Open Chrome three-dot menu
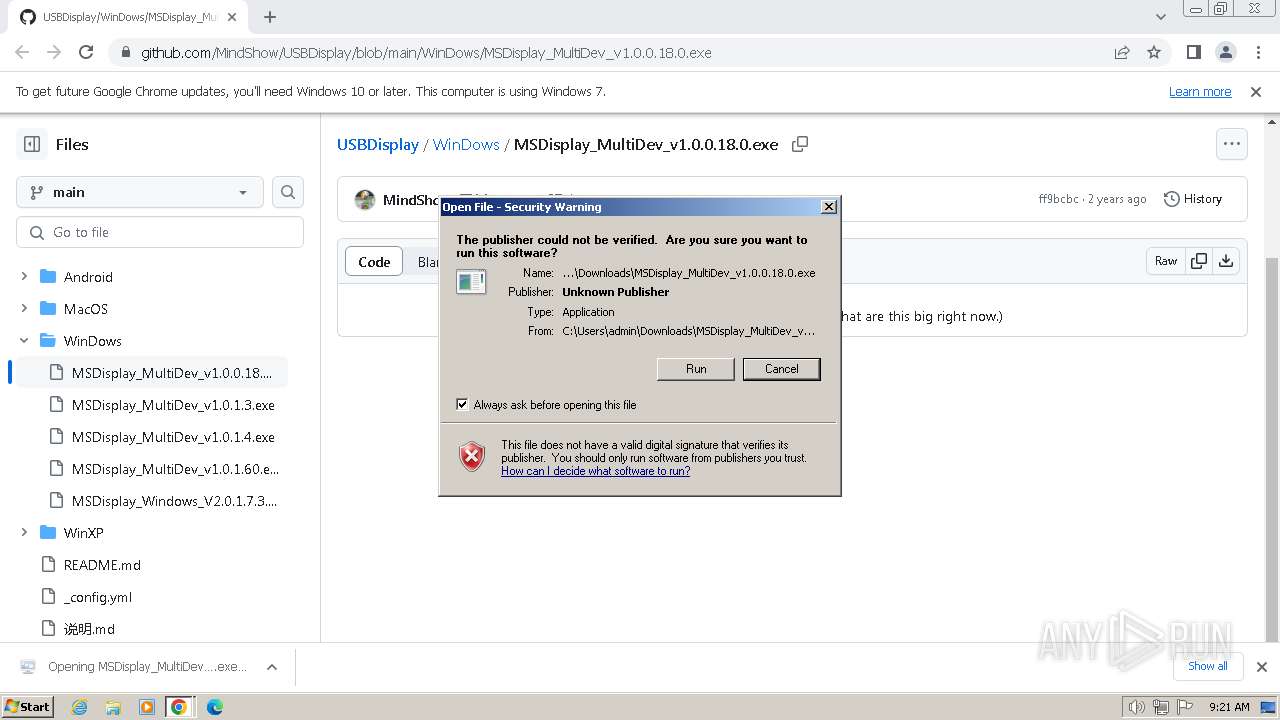Image resolution: width=1280 pixels, height=720 pixels. 1257,52
